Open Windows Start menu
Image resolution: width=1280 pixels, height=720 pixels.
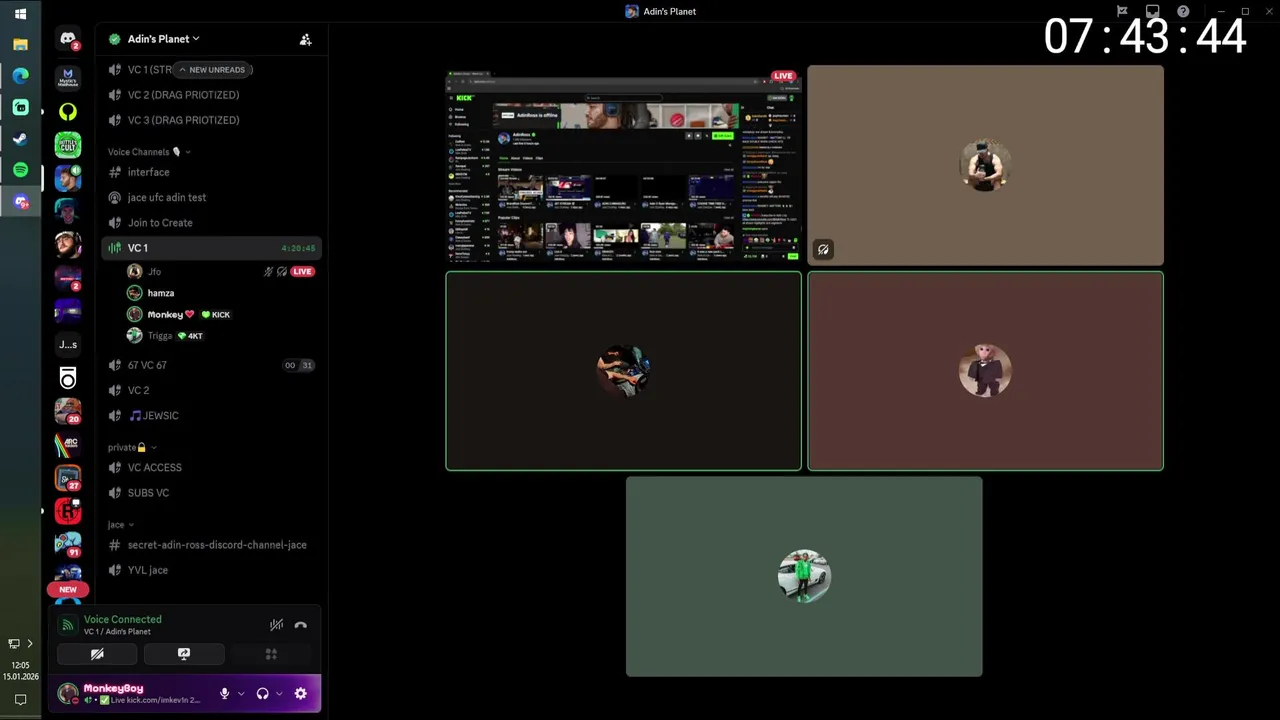click(x=20, y=14)
